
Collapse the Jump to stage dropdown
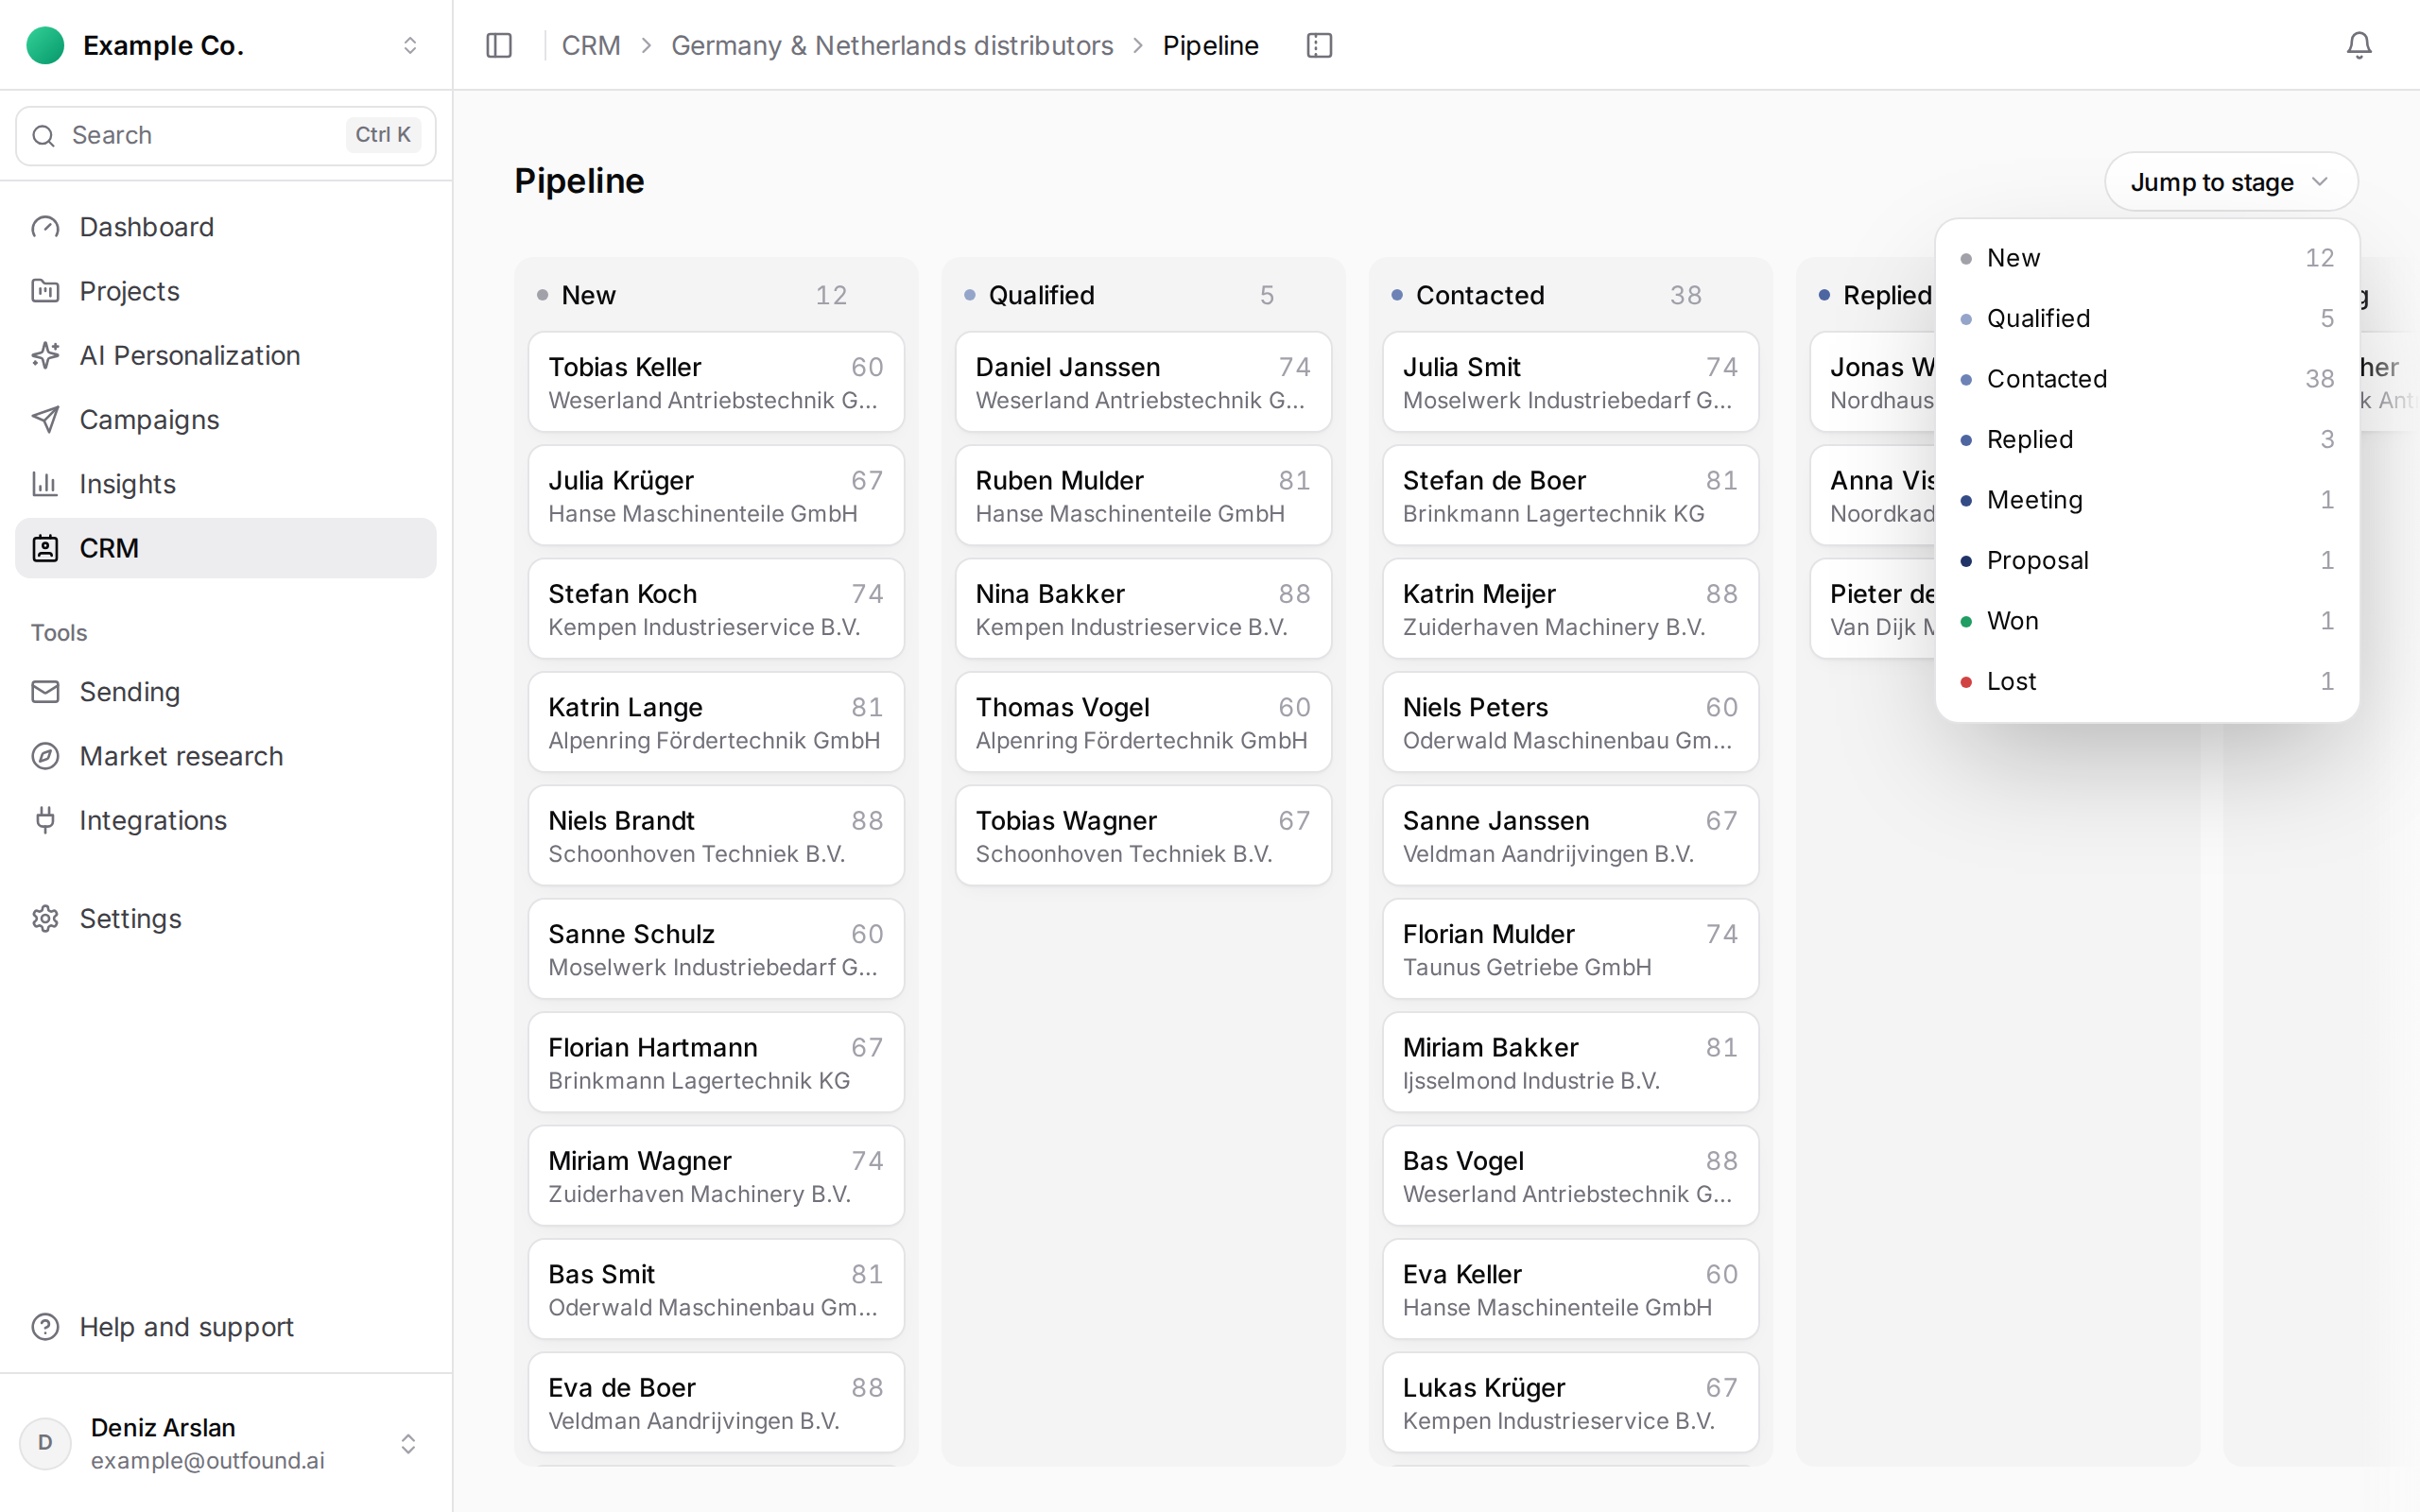2231,182
